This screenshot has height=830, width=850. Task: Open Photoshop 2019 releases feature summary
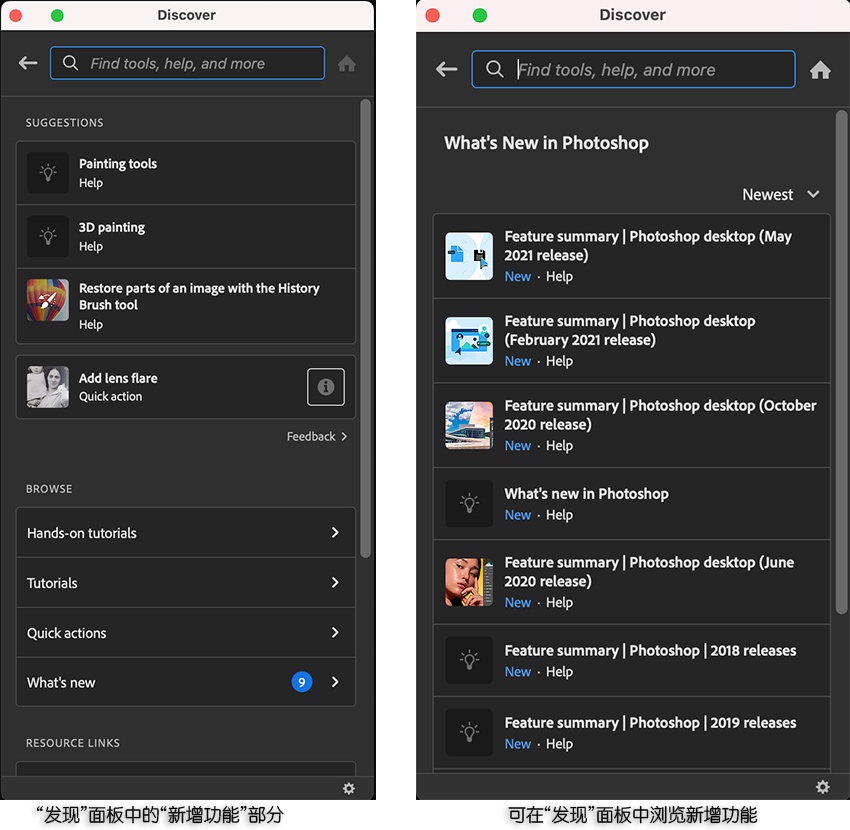coord(632,733)
